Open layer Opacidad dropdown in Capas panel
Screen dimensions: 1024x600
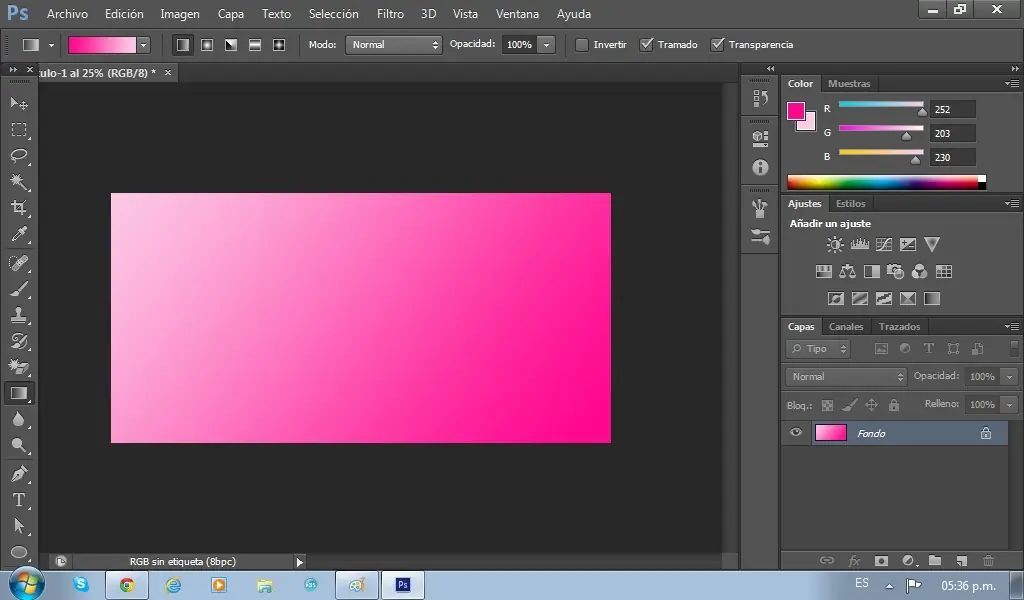[x=1010, y=377]
